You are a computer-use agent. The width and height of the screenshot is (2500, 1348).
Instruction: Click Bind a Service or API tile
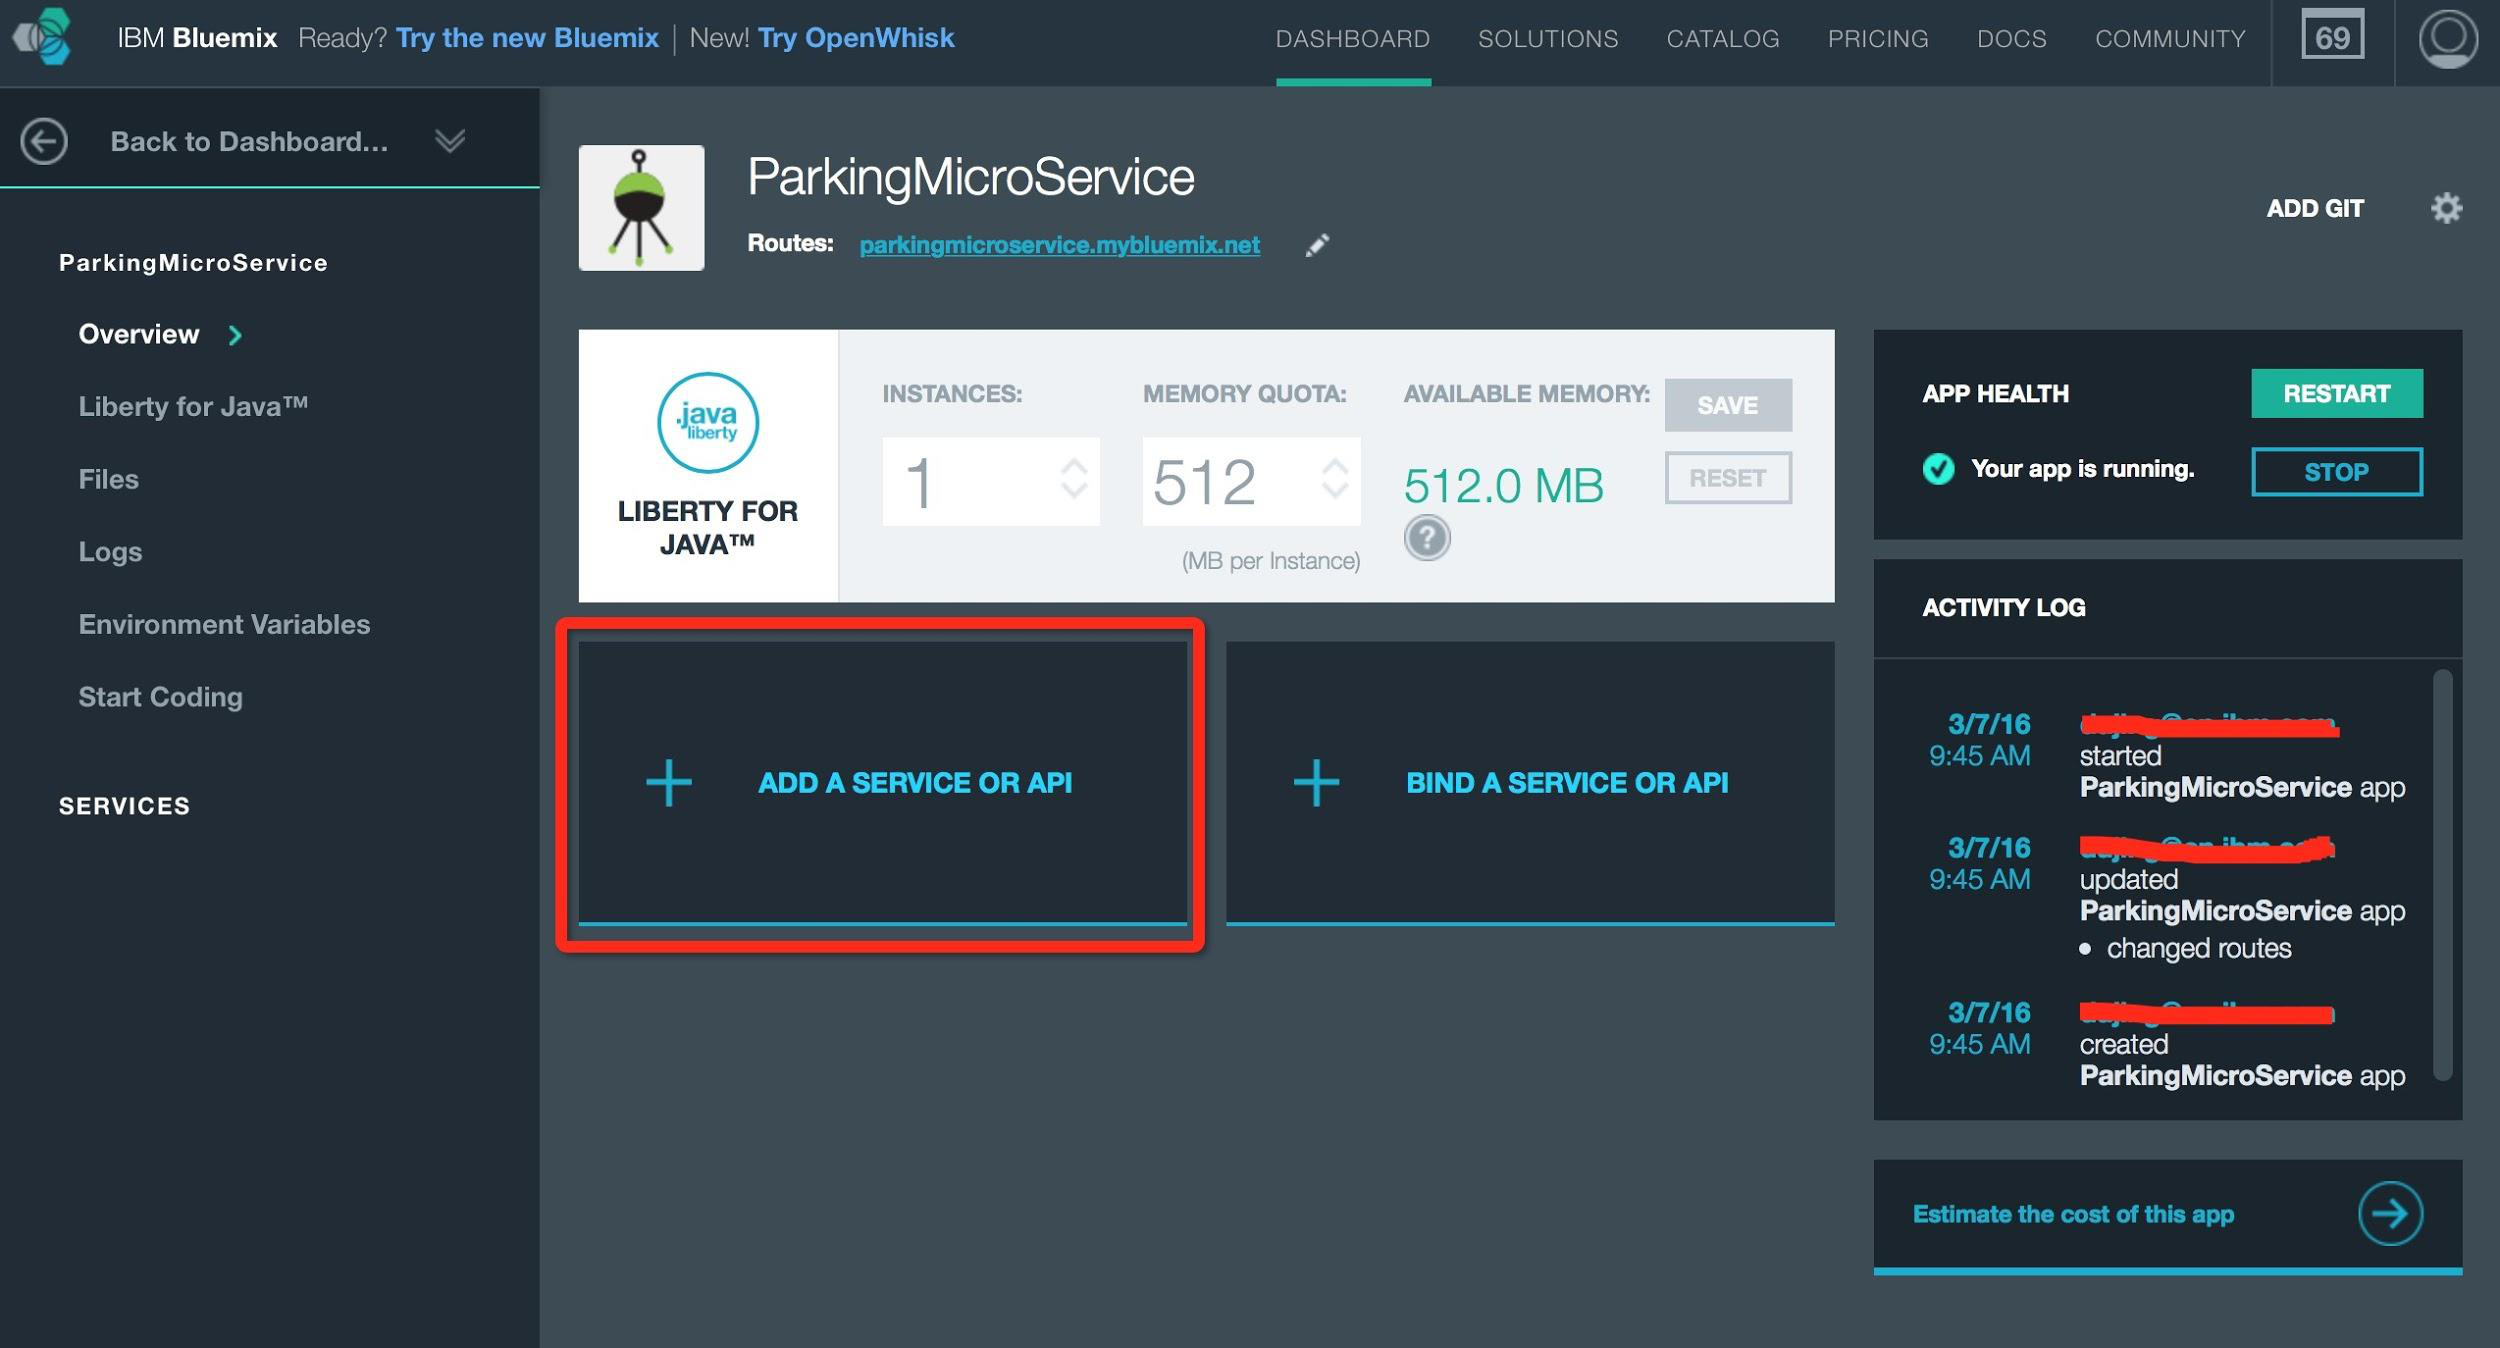pos(1530,783)
